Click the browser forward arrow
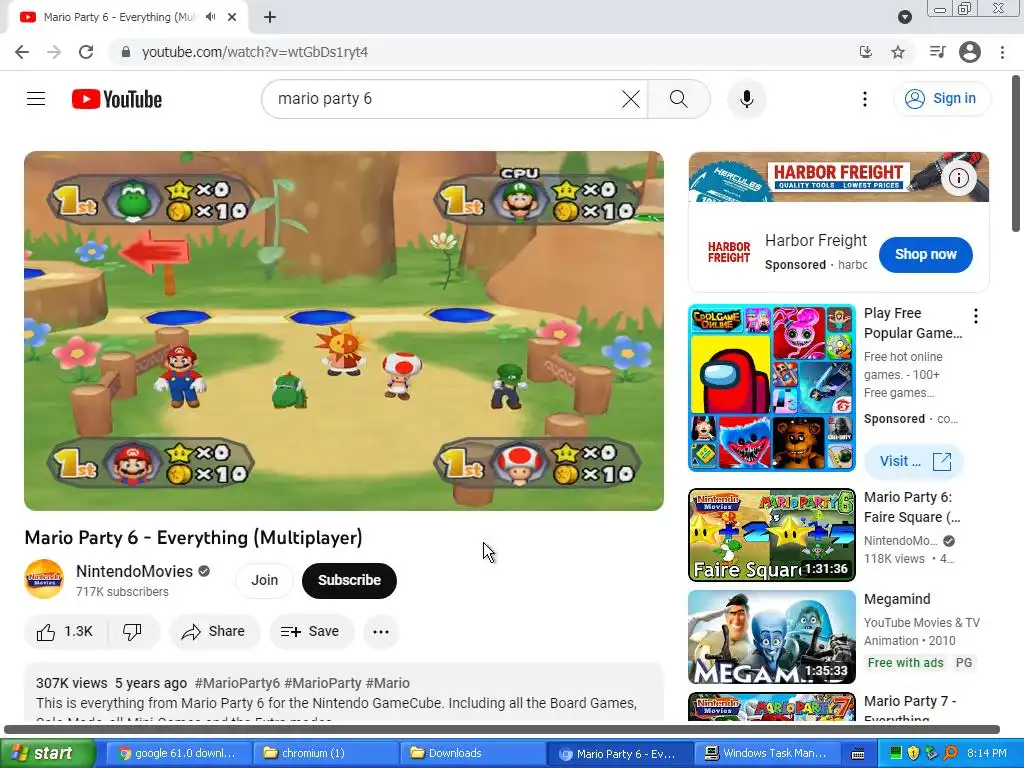Image resolution: width=1024 pixels, height=768 pixels. [54, 52]
